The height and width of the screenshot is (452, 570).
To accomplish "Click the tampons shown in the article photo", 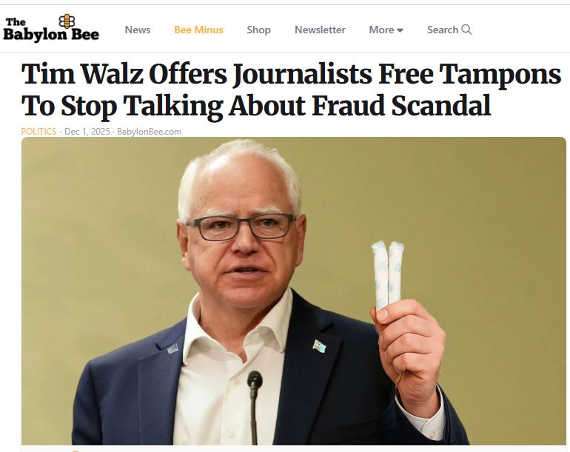I will point(388,275).
